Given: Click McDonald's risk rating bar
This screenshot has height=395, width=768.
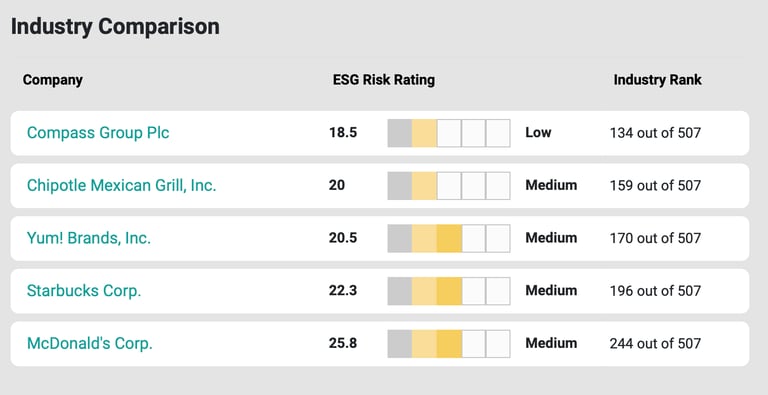Looking at the screenshot, I should coord(449,344).
